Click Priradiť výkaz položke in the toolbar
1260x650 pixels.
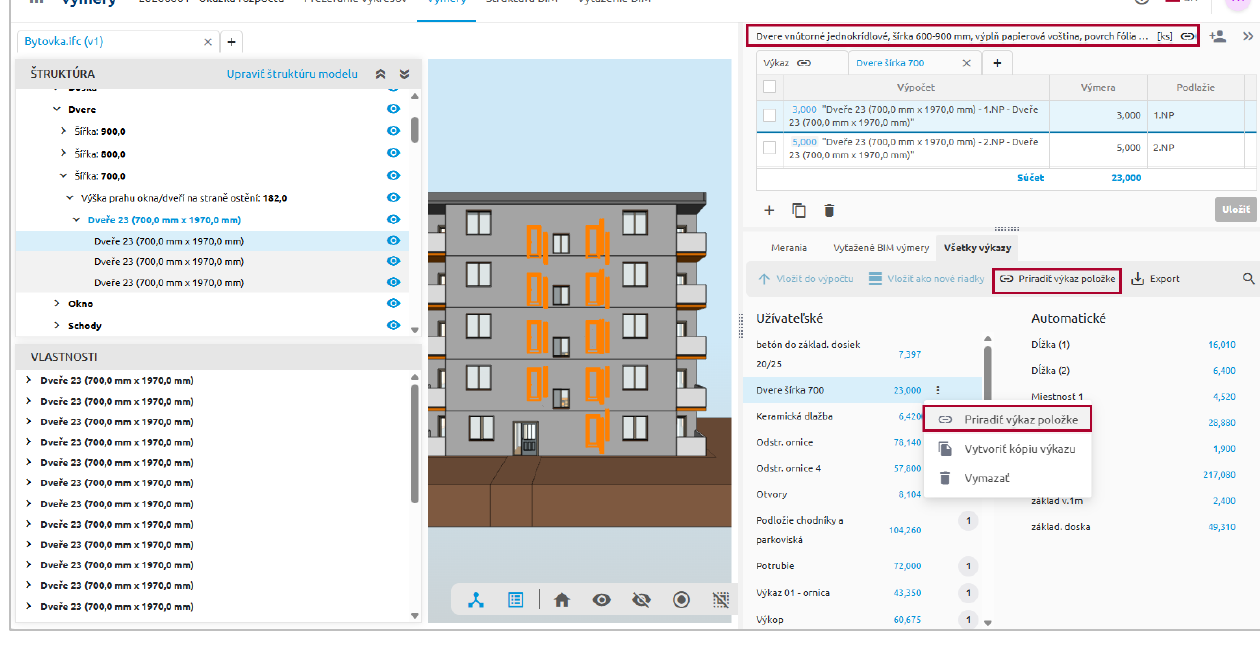(x=1057, y=279)
